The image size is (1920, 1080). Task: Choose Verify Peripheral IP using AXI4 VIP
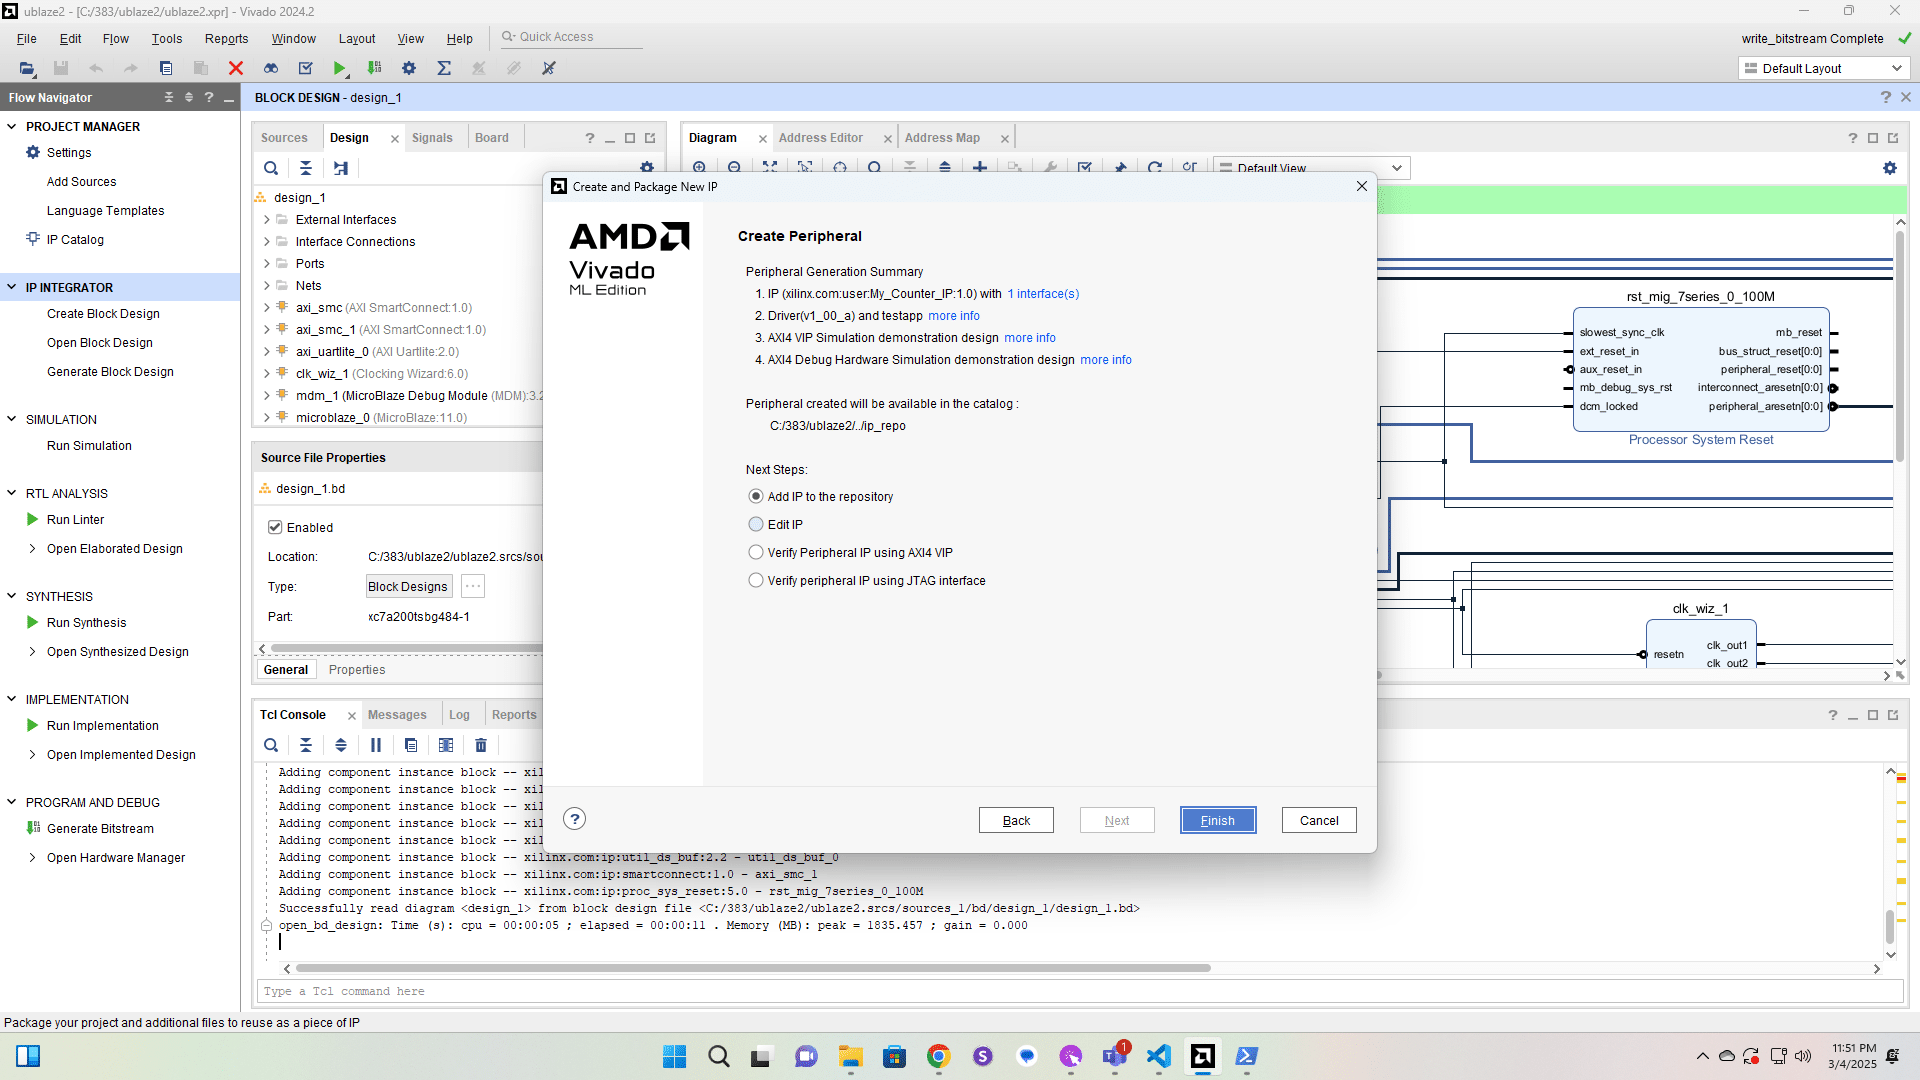[x=756, y=552]
